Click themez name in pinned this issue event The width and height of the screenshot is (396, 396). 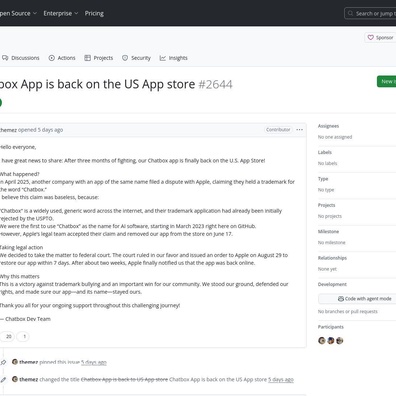[x=29, y=362]
